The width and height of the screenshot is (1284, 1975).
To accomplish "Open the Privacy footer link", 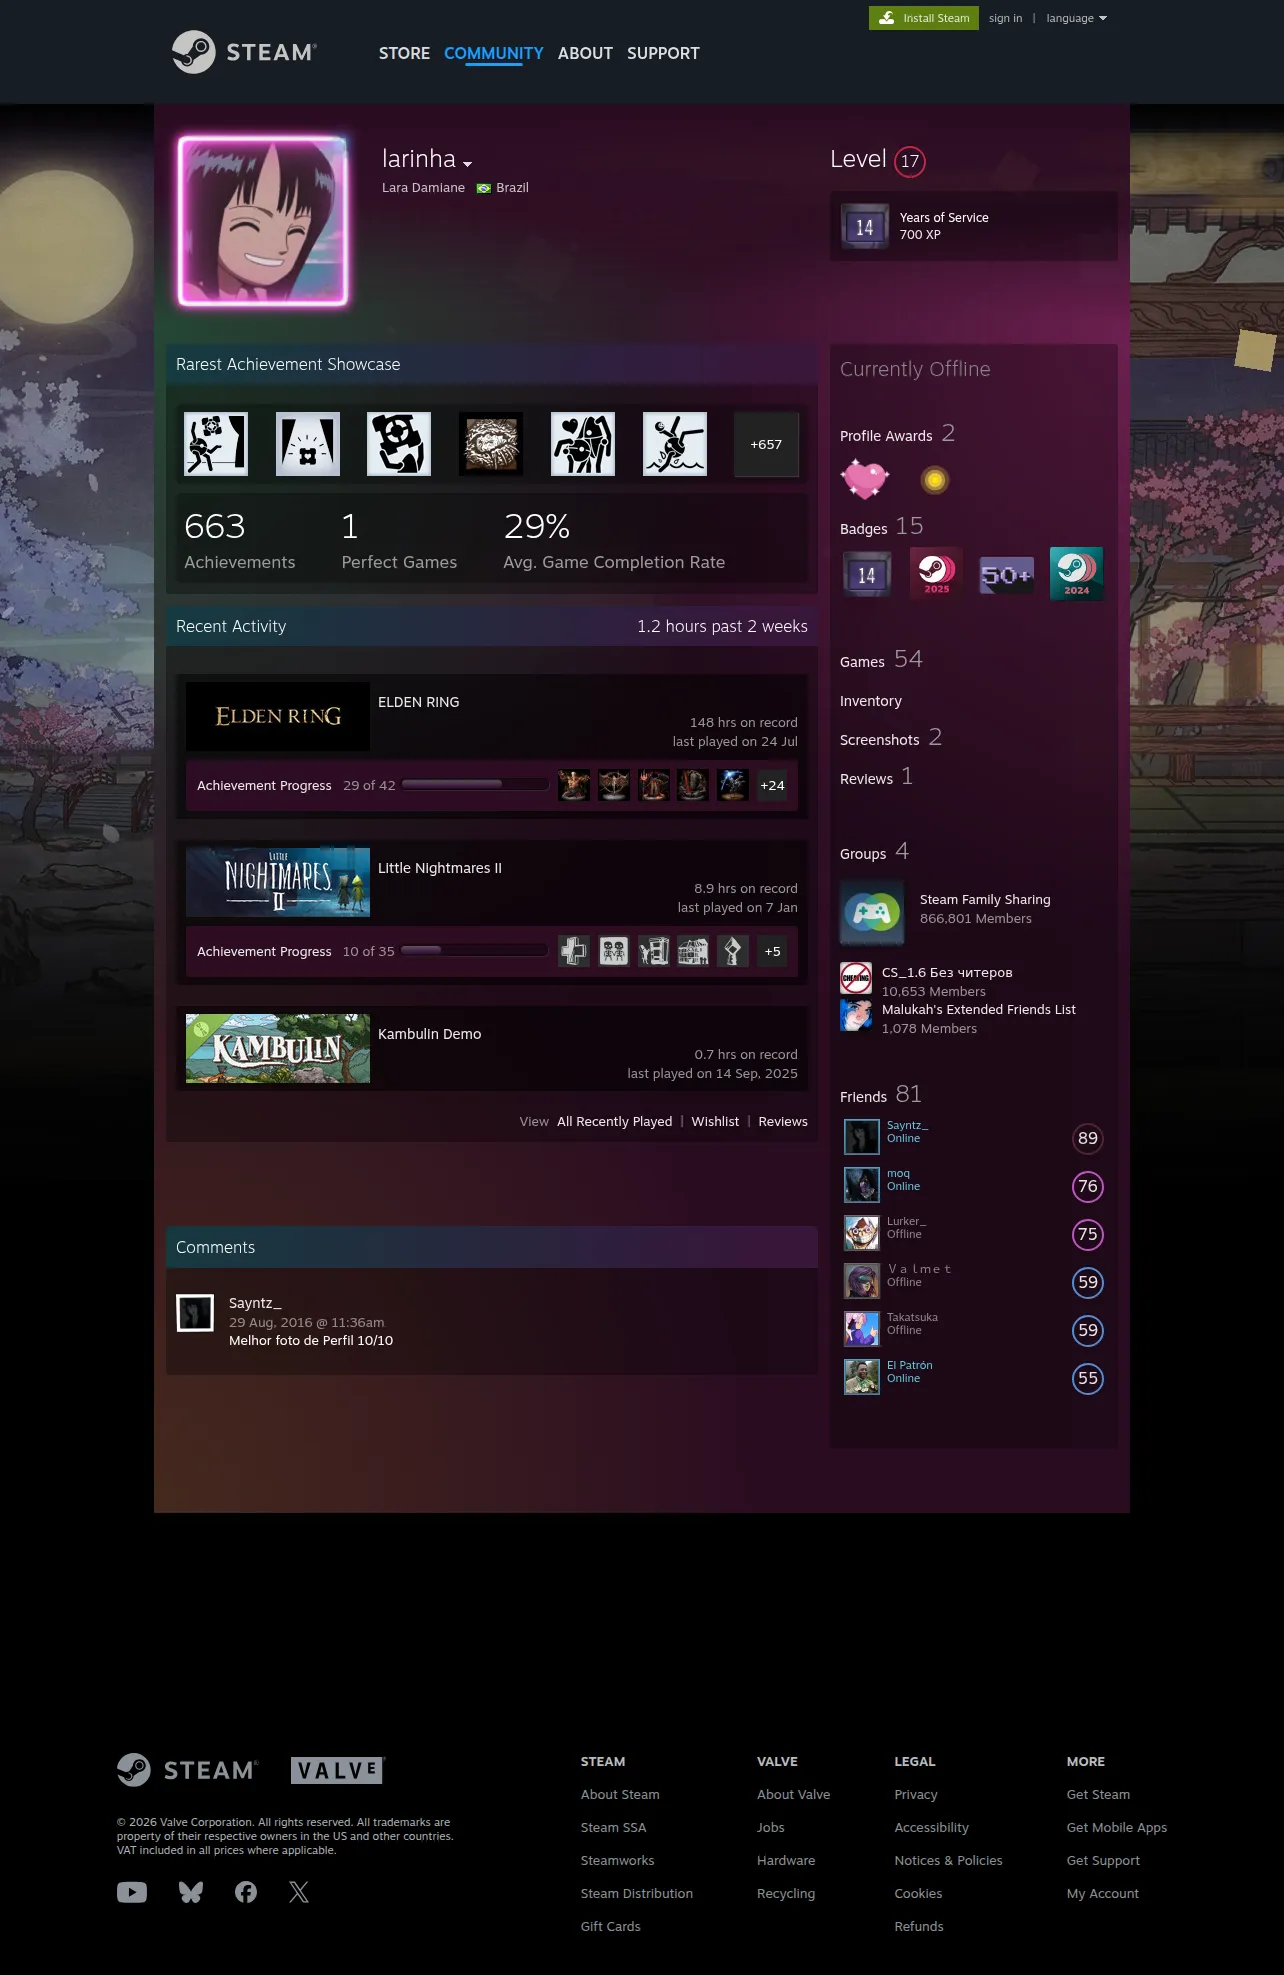I will (916, 1794).
